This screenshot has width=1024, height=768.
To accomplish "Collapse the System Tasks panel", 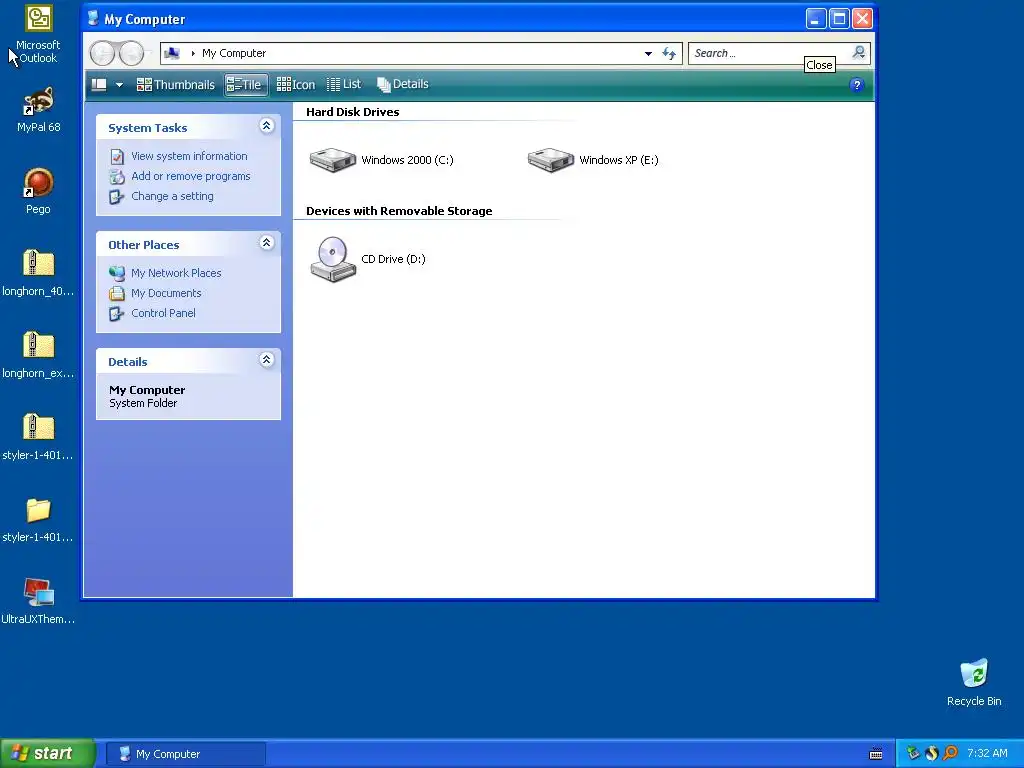I will 266,126.
